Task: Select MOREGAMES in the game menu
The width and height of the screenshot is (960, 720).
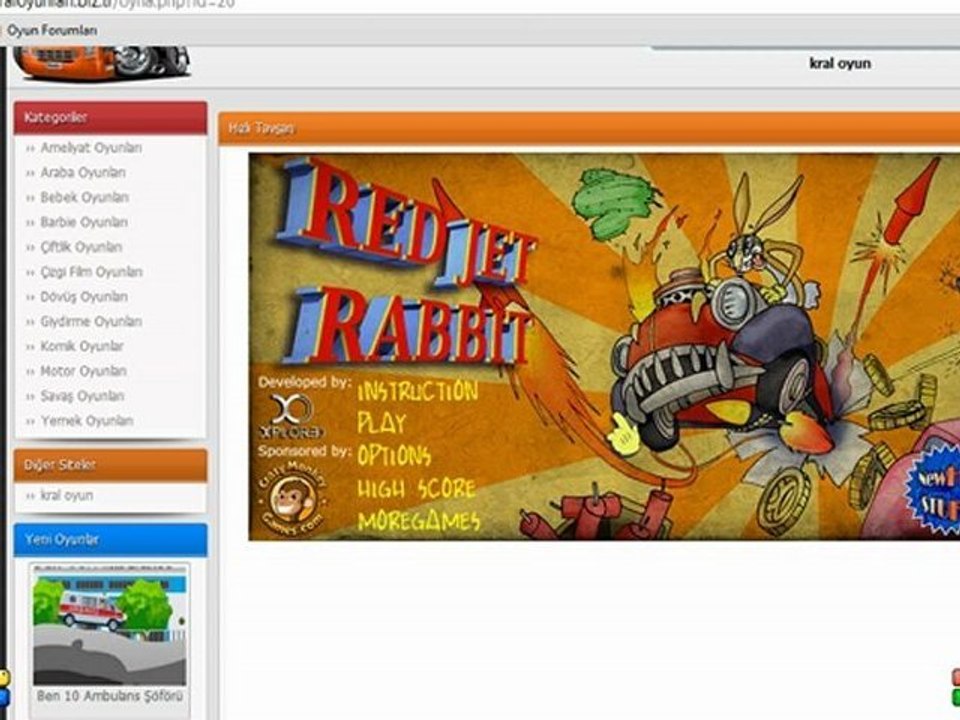Action: 419,521
